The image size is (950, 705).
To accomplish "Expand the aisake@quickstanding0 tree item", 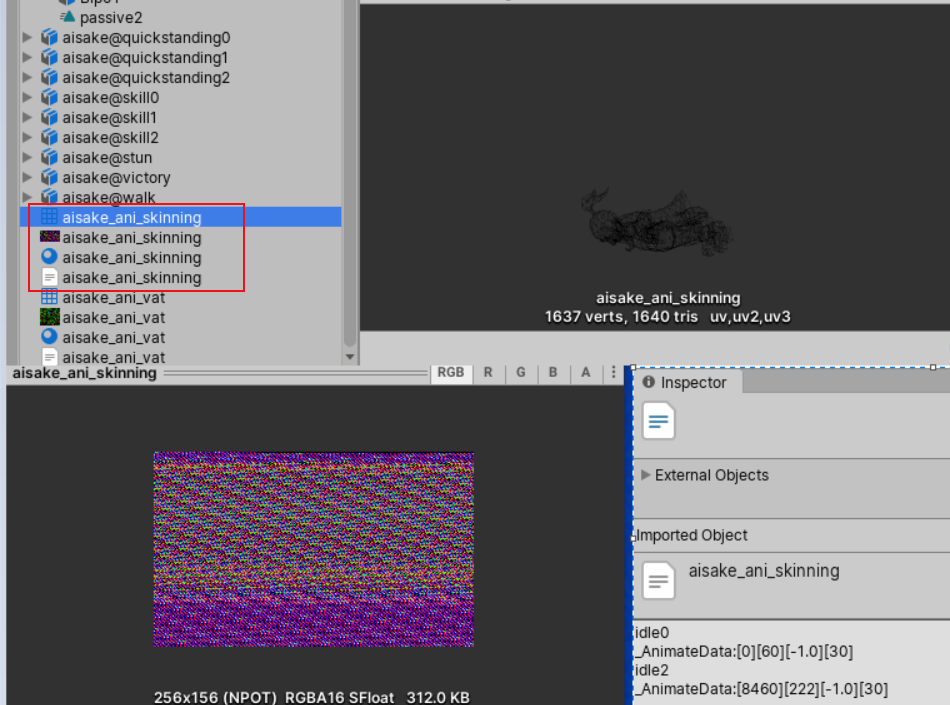I will pyautogui.click(x=27, y=38).
